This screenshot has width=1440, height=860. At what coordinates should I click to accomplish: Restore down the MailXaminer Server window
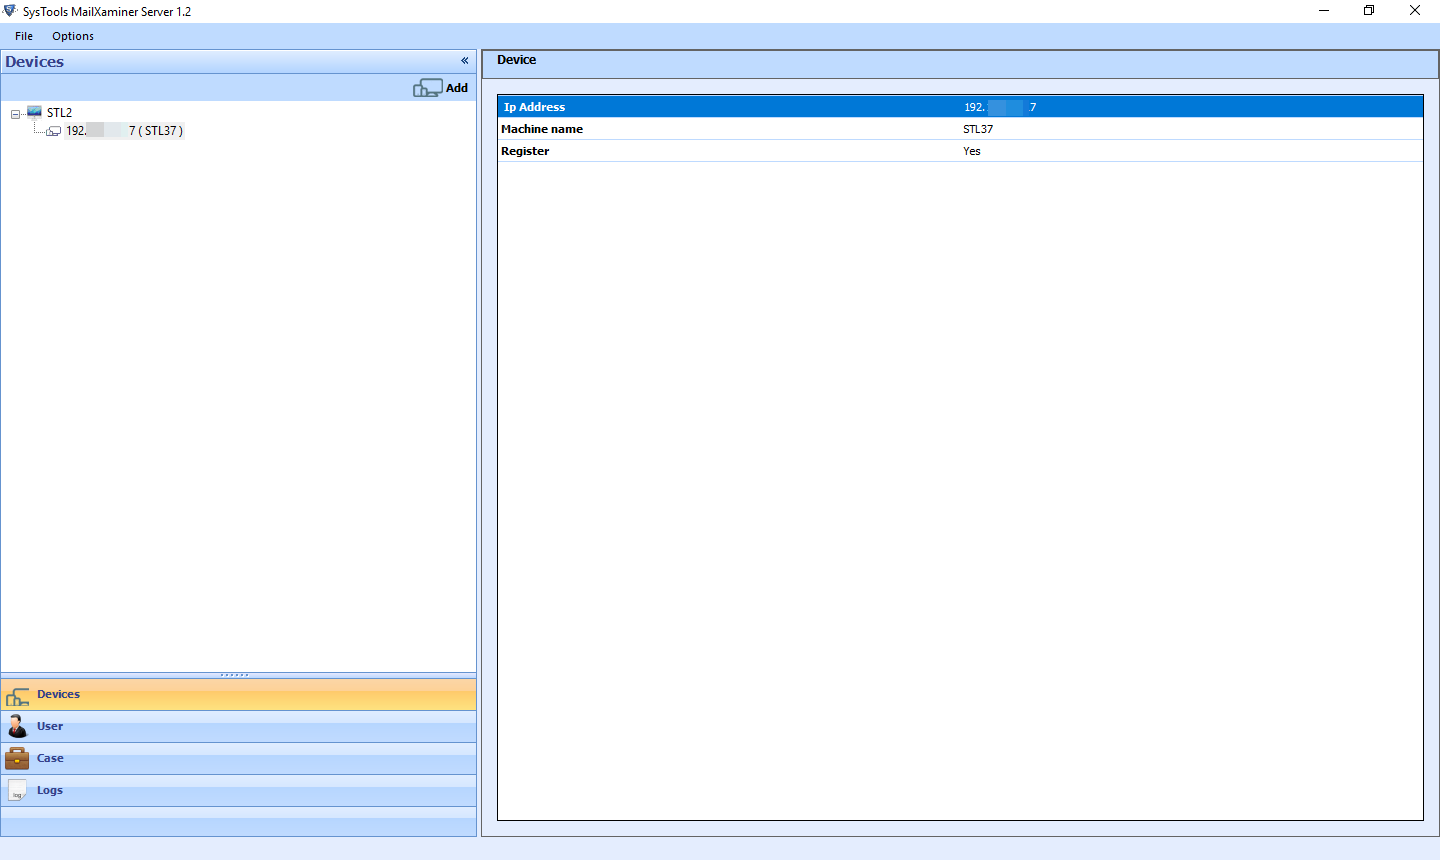(1369, 11)
